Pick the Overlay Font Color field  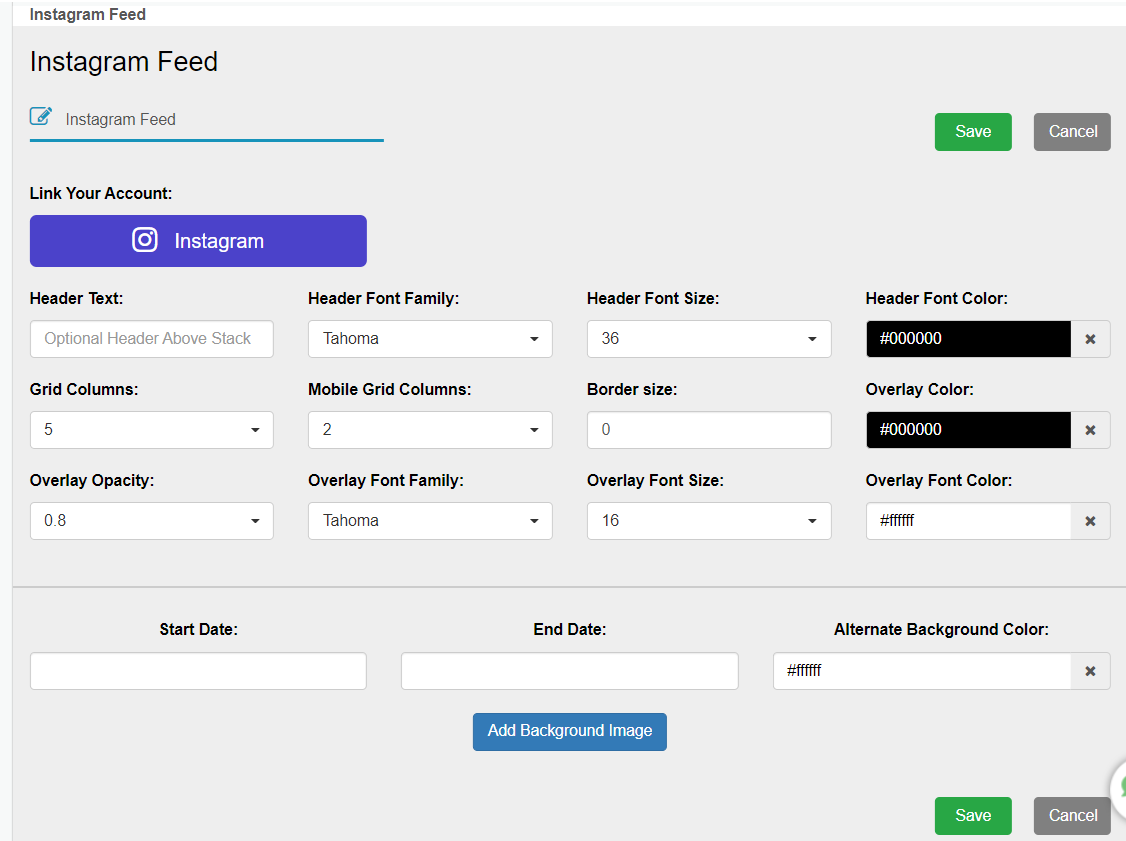968,521
